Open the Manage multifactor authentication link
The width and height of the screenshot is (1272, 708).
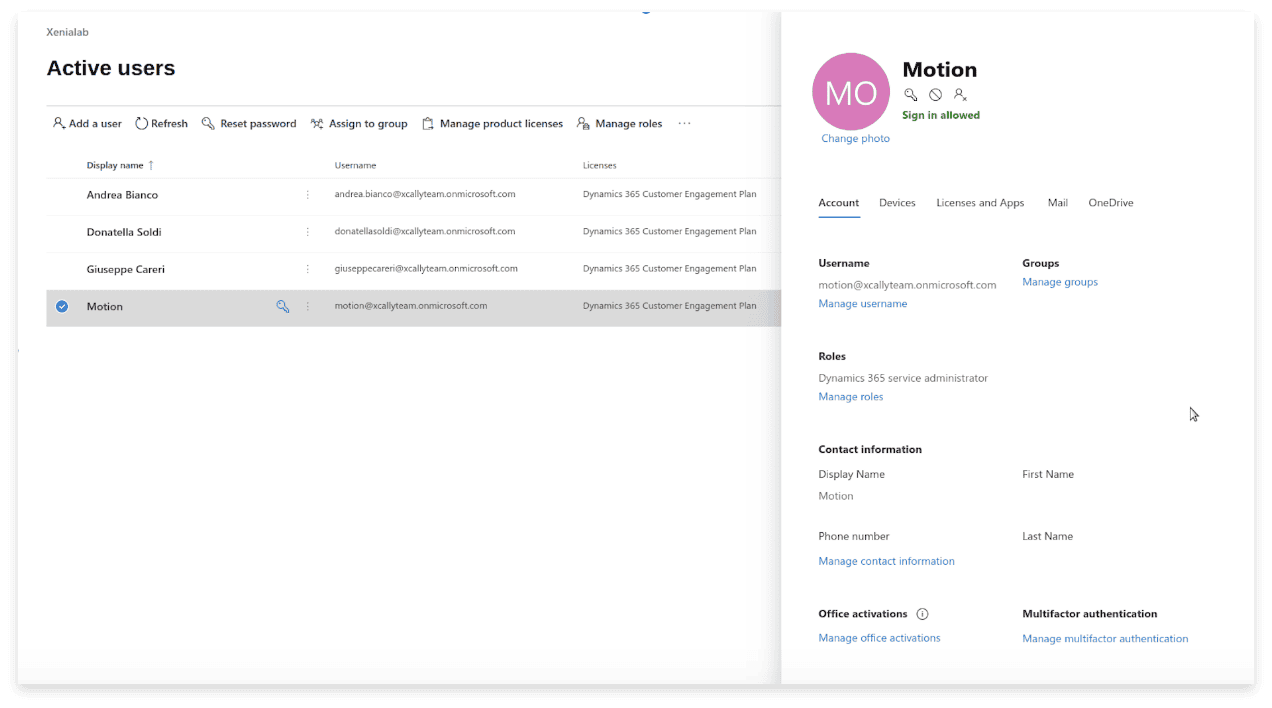pyautogui.click(x=1105, y=639)
